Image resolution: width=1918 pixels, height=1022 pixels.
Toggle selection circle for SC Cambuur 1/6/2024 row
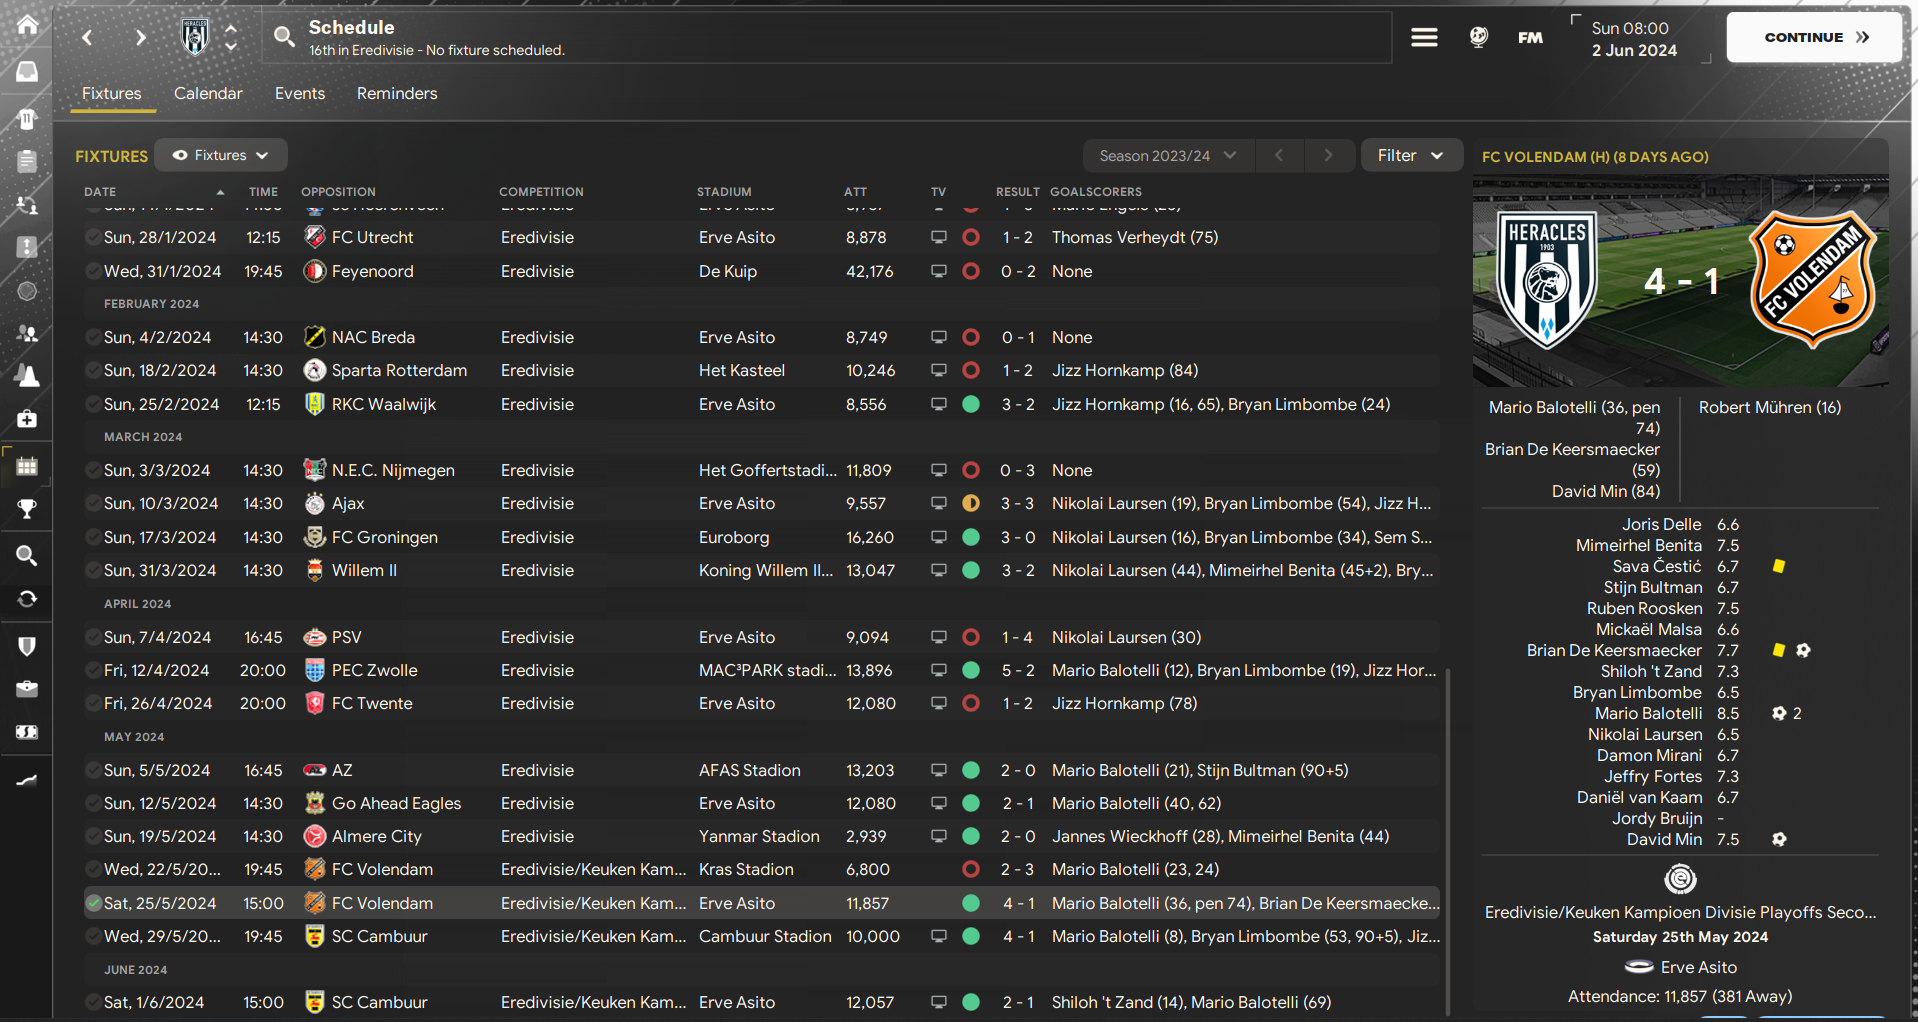tap(93, 1002)
